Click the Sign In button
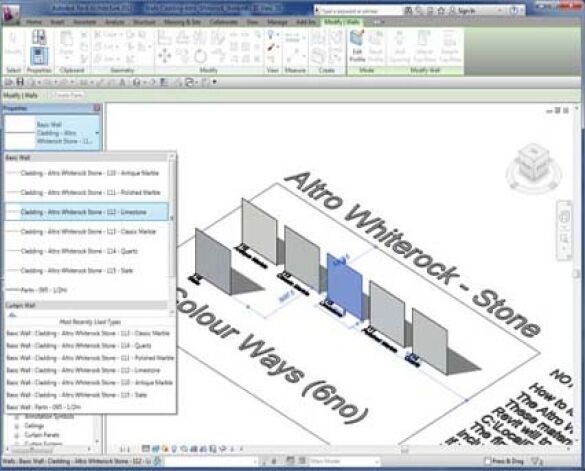The image size is (585, 471). point(462,11)
